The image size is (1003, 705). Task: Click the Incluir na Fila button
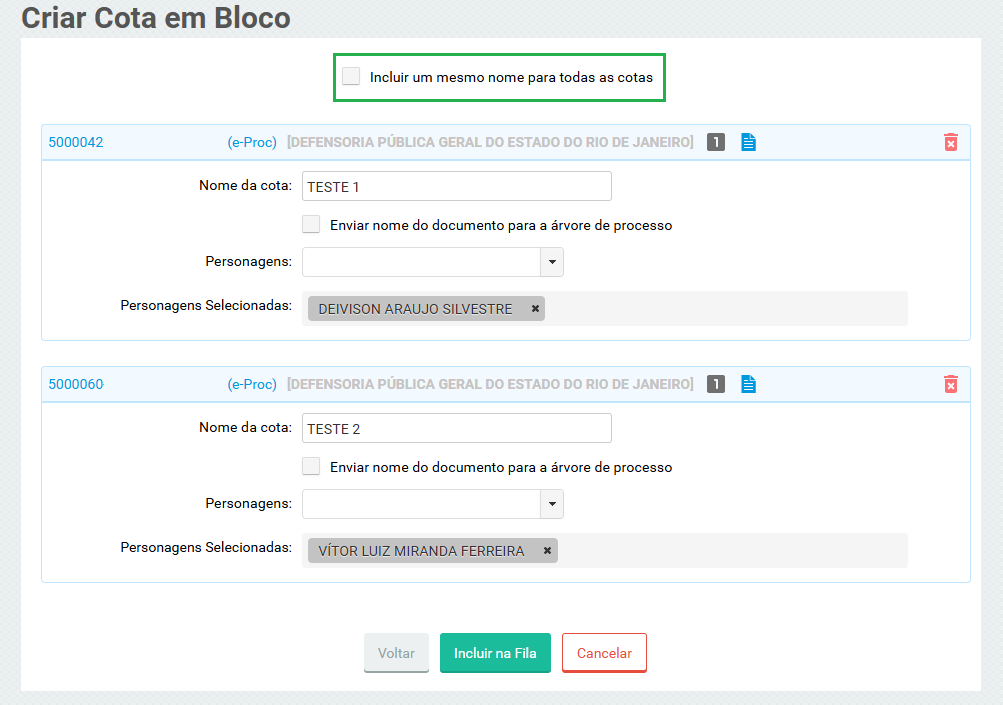(x=495, y=653)
